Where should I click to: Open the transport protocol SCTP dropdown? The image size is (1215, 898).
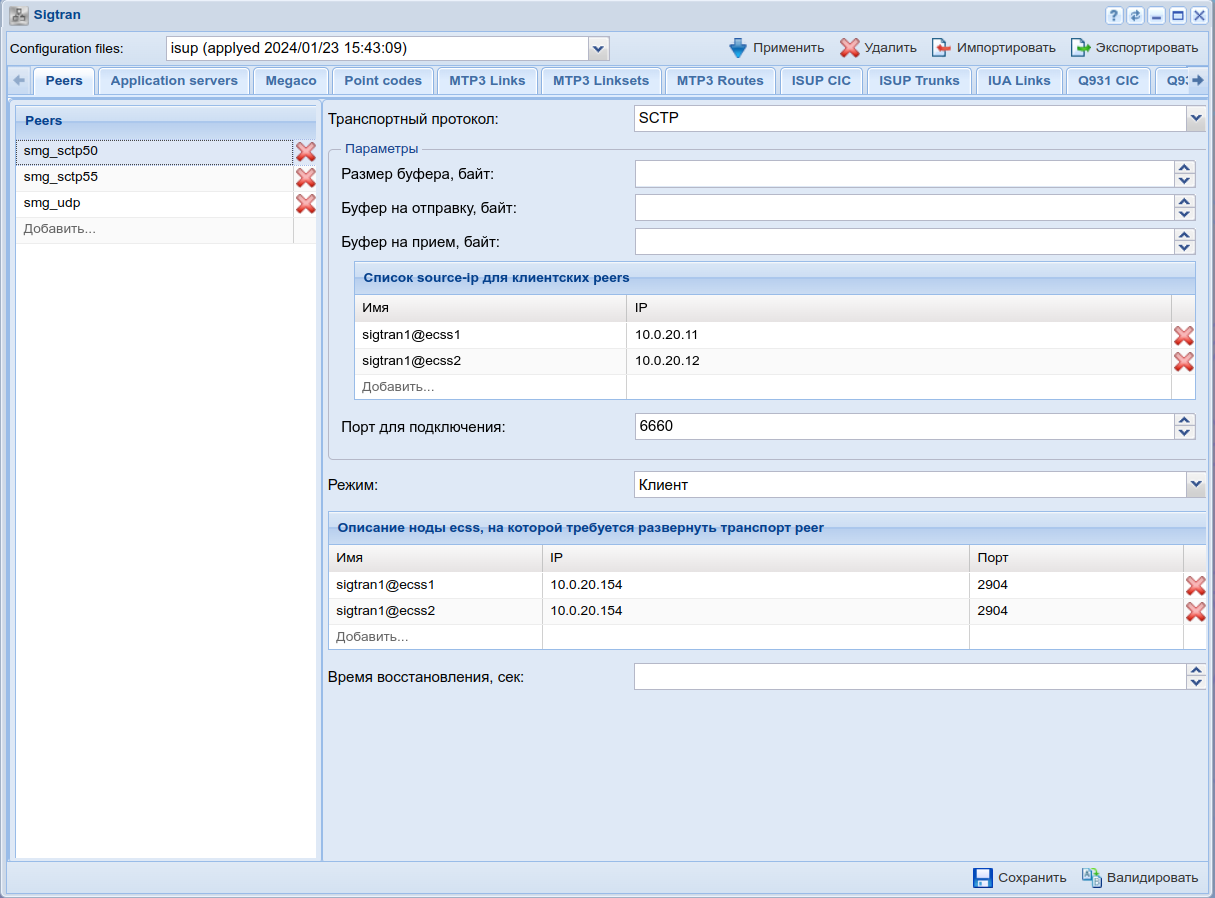tap(1195, 119)
